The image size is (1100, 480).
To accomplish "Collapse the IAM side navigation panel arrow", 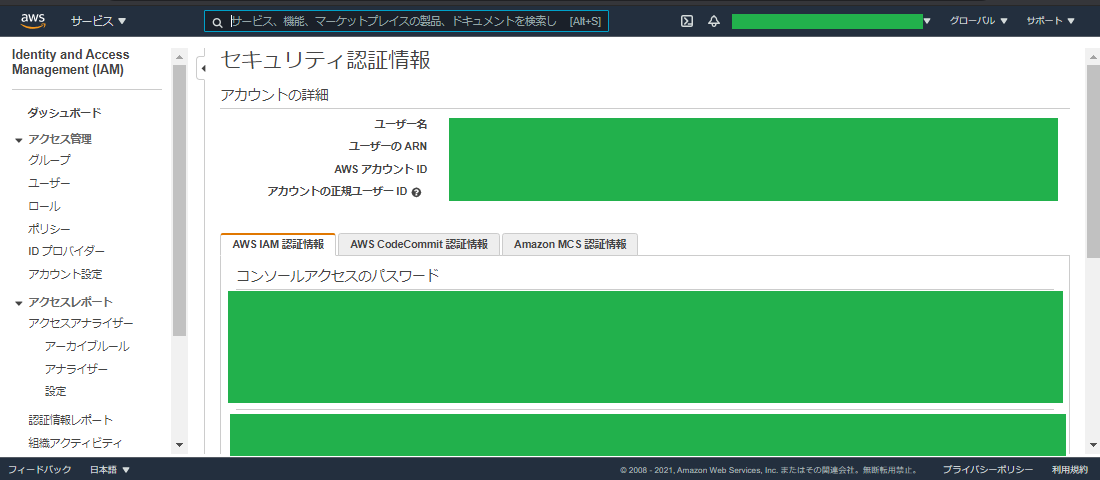I will coord(202,68).
